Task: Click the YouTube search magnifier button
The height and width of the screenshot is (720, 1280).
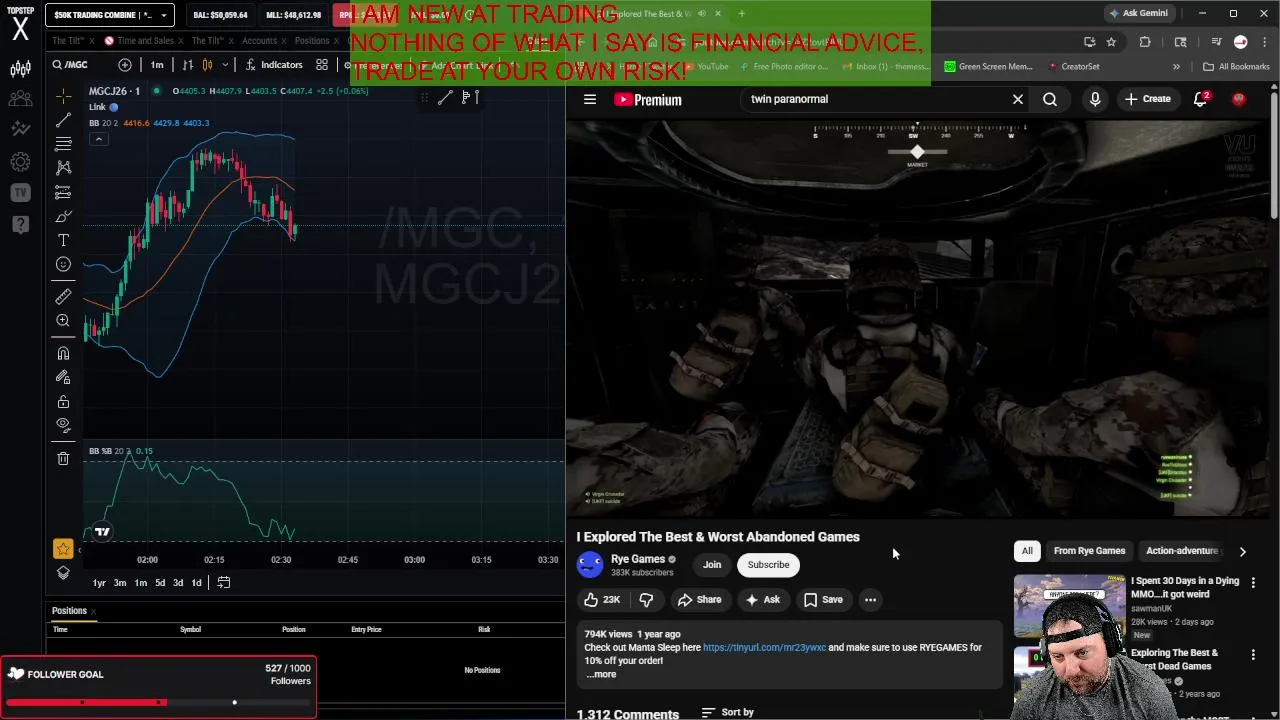Action: click(1050, 100)
